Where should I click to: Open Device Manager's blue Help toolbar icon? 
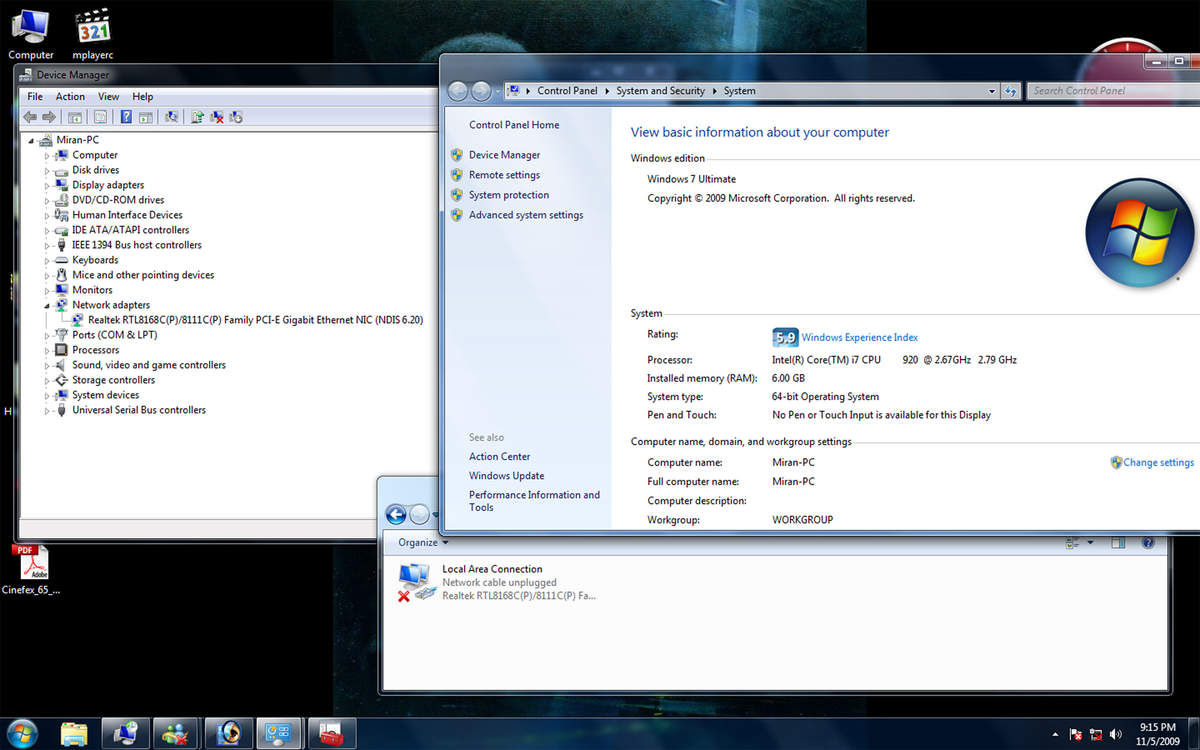click(126, 117)
